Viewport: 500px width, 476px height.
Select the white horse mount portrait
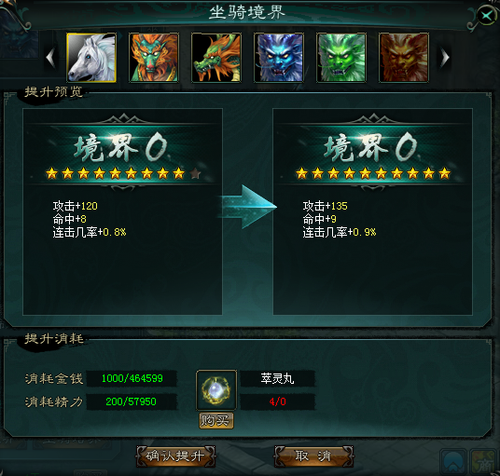(92, 57)
